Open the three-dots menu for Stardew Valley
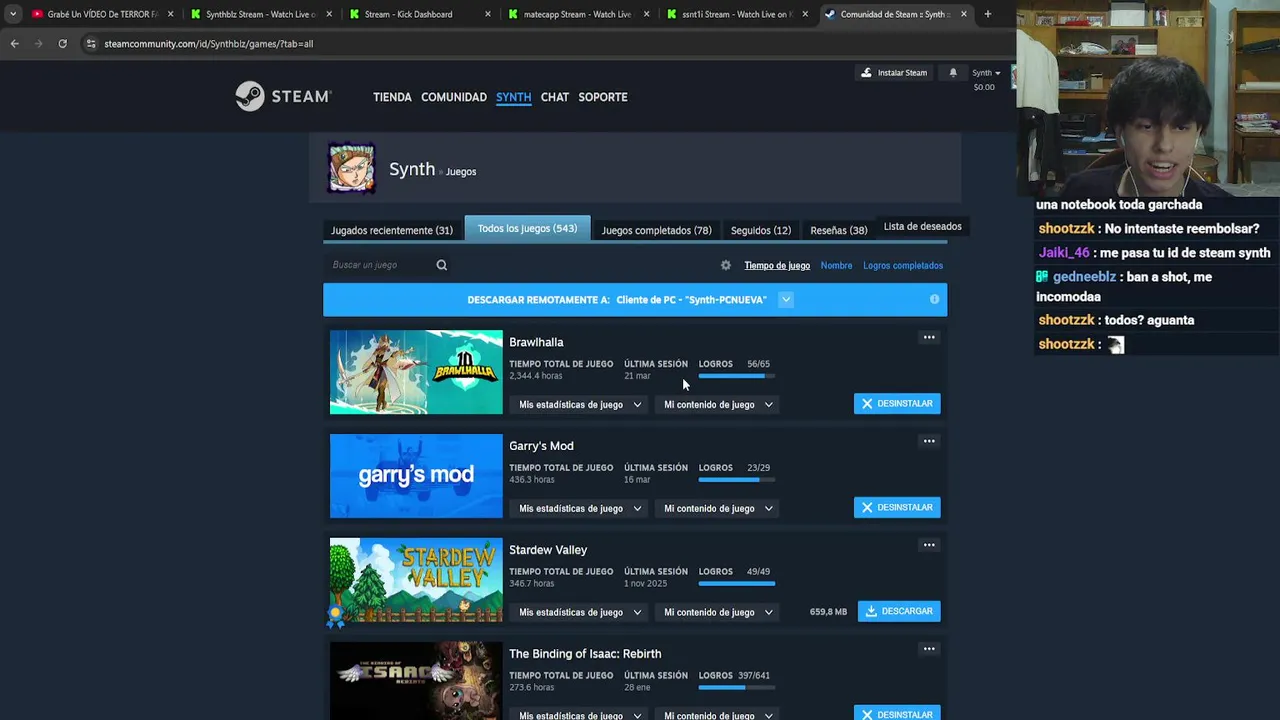The height and width of the screenshot is (720, 1280). tap(929, 545)
